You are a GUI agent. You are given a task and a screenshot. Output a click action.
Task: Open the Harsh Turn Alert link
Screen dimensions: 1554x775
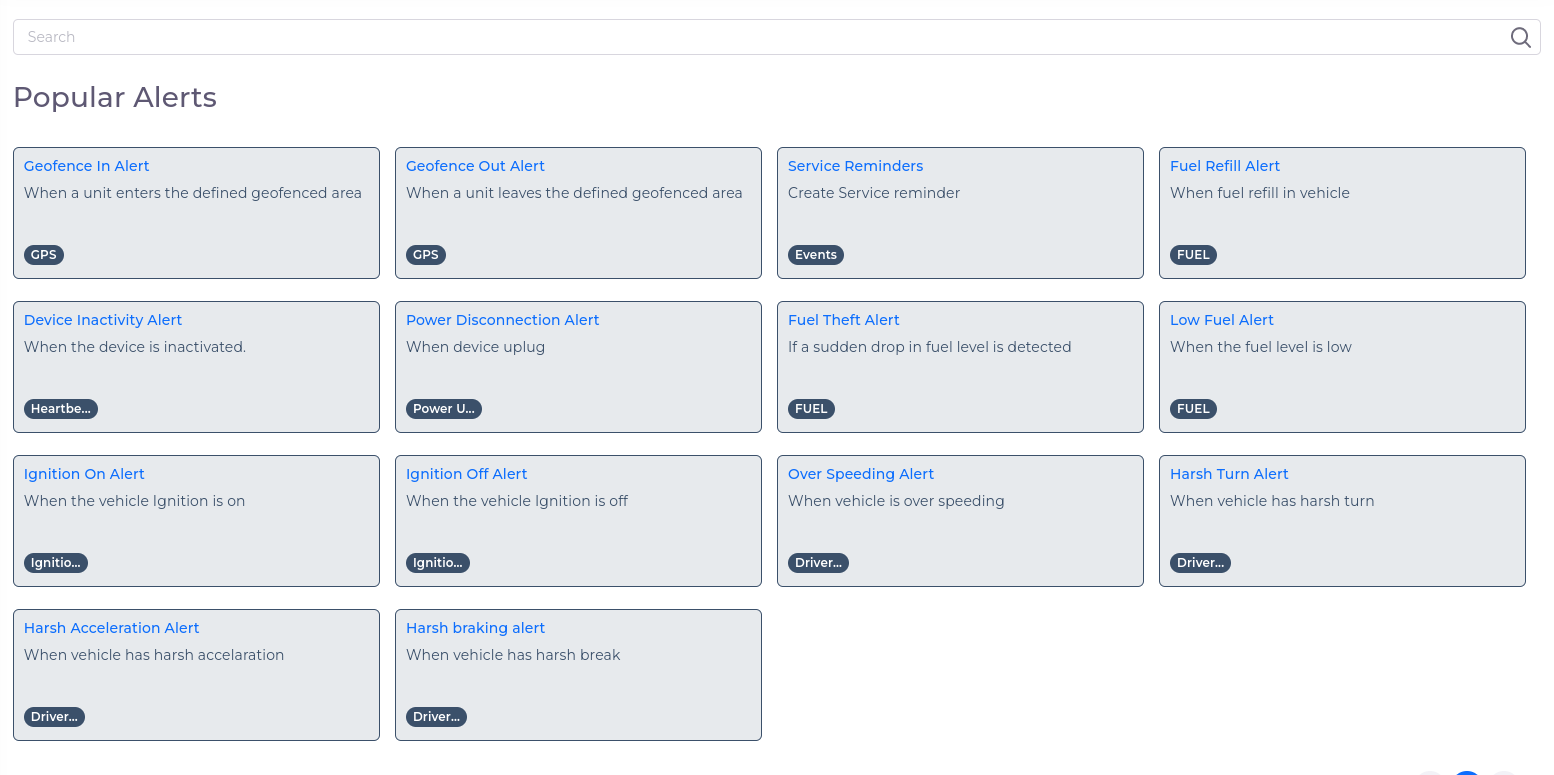pos(1229,474)
